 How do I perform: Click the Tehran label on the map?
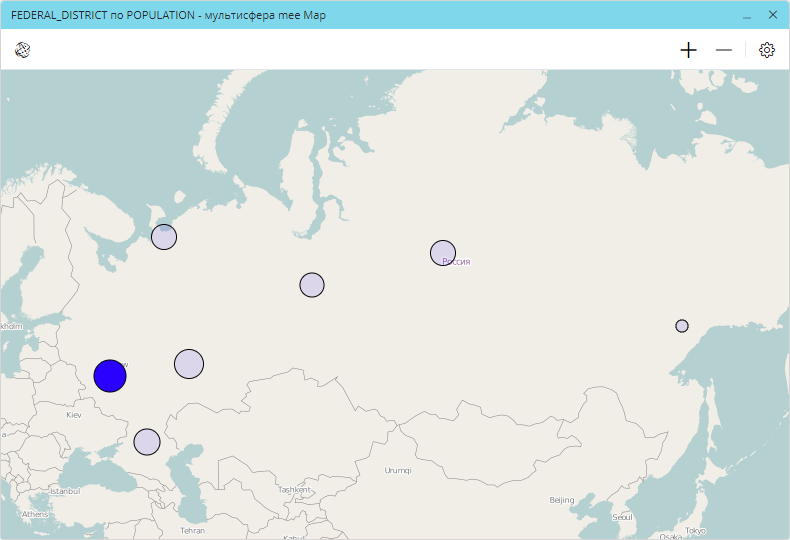tap(192, 531)
